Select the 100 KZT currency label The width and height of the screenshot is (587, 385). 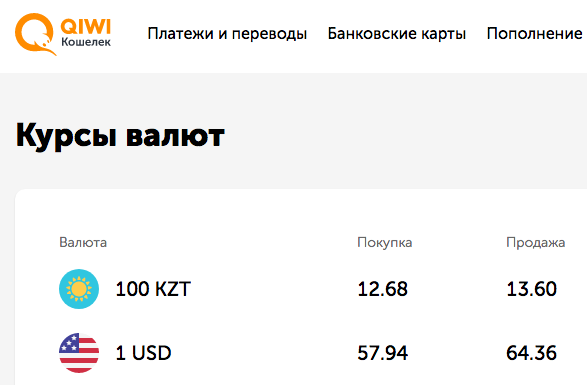tap(153, 289)
